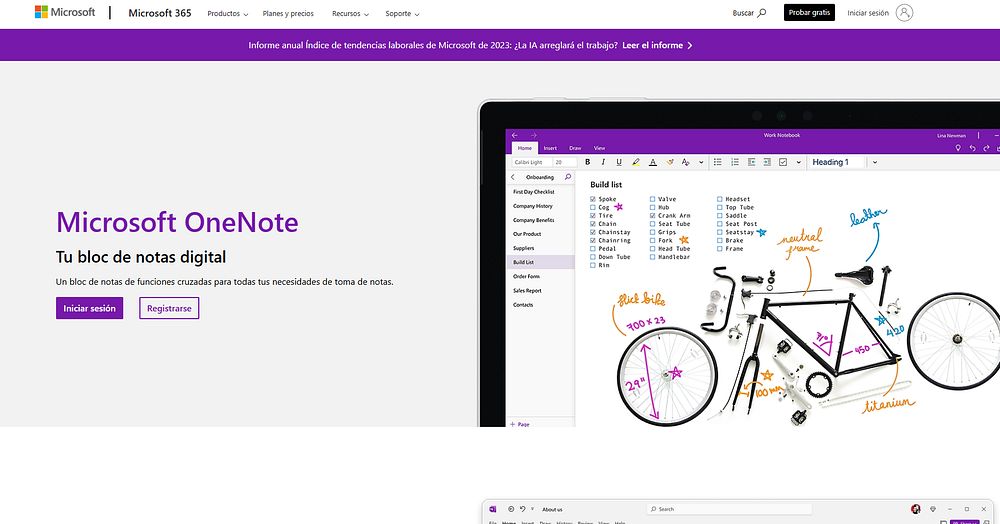Select the yellow highlighter tool
Screen dimensions: 1000x524
tap(635, 162)
